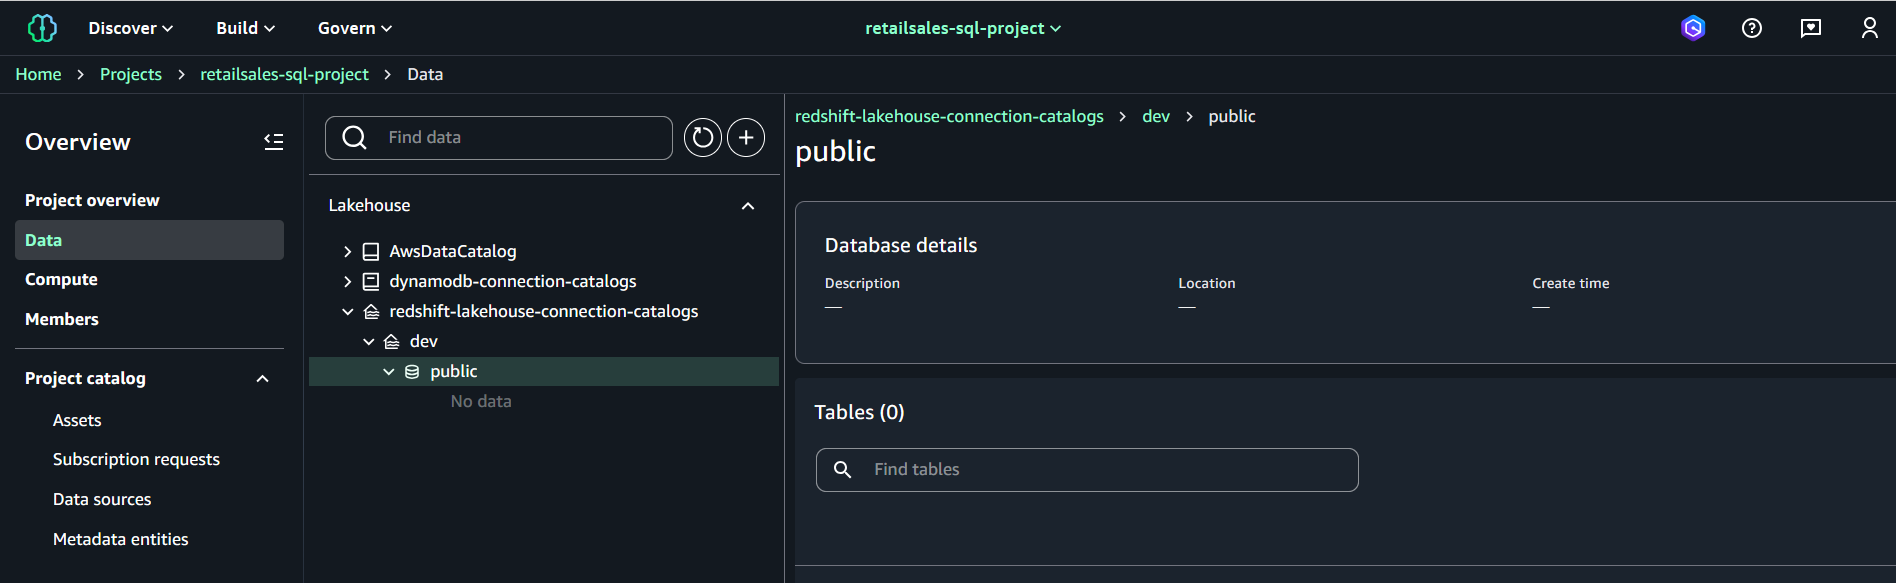Select the dev database tree item
Viewport: 1896px width, 583px height.
pos(423,342)
